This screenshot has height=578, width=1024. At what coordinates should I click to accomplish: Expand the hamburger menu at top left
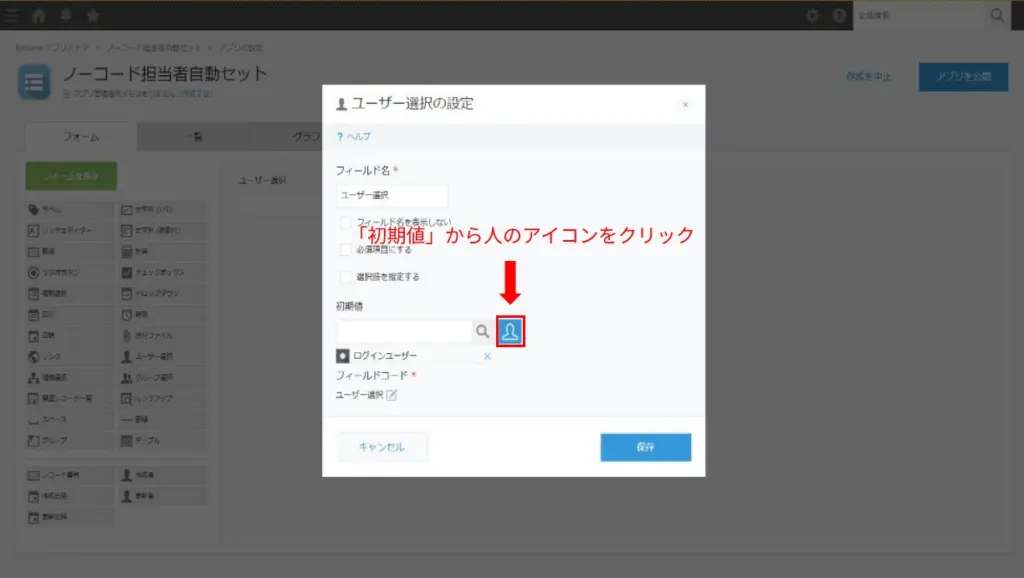pyautogui.click(x=14, y=15)
